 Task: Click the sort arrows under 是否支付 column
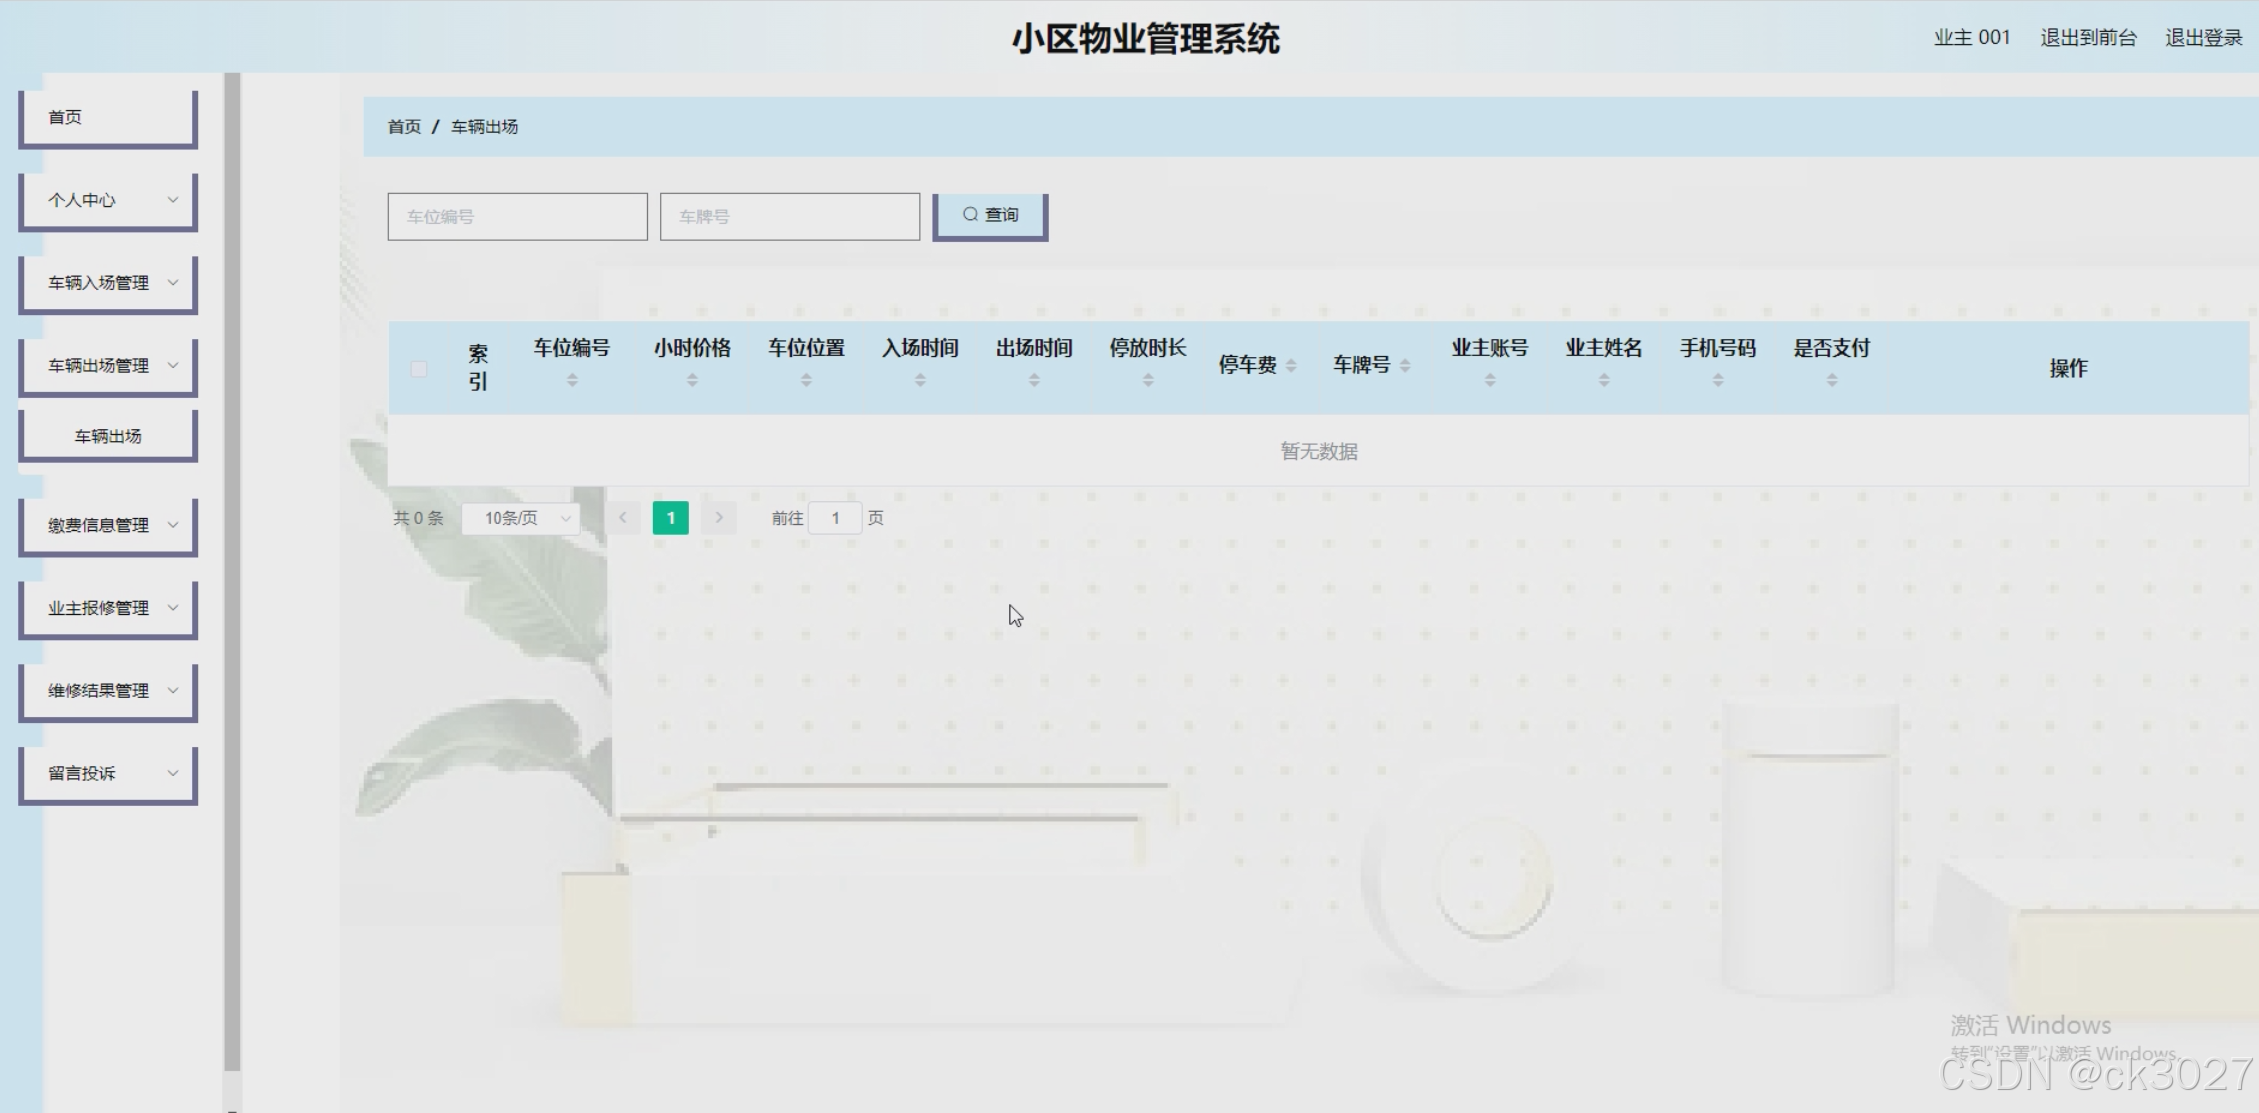tap(1831, 380)
